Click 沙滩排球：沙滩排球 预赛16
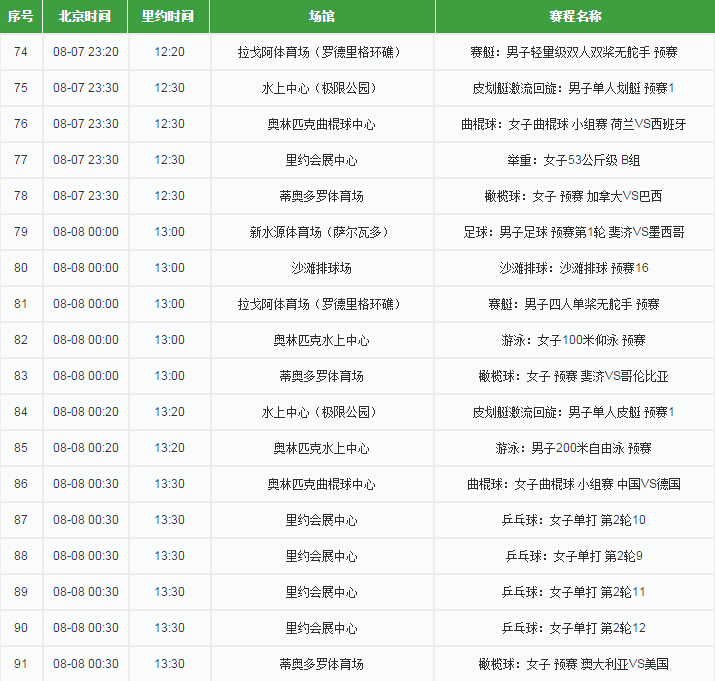Viewport: 715px width, 681px height. (x=574, y=269)
